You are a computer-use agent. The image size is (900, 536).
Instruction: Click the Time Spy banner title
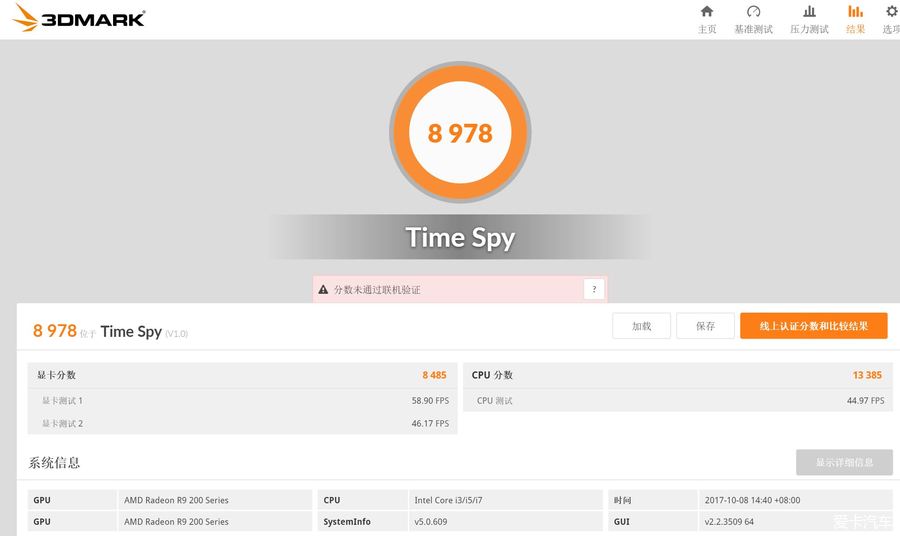[460, 238]
